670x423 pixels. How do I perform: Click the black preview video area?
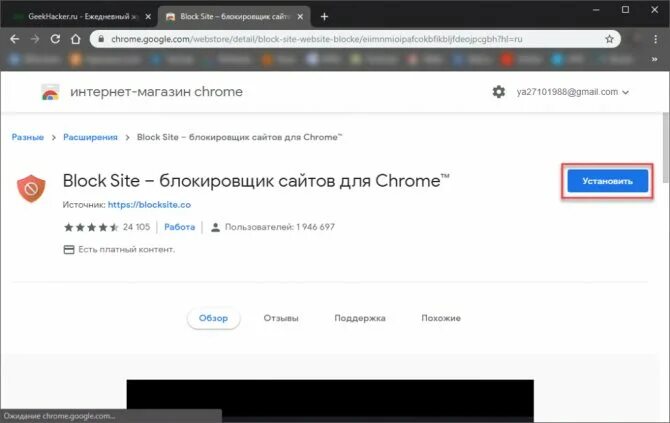(x=330, y=399)
